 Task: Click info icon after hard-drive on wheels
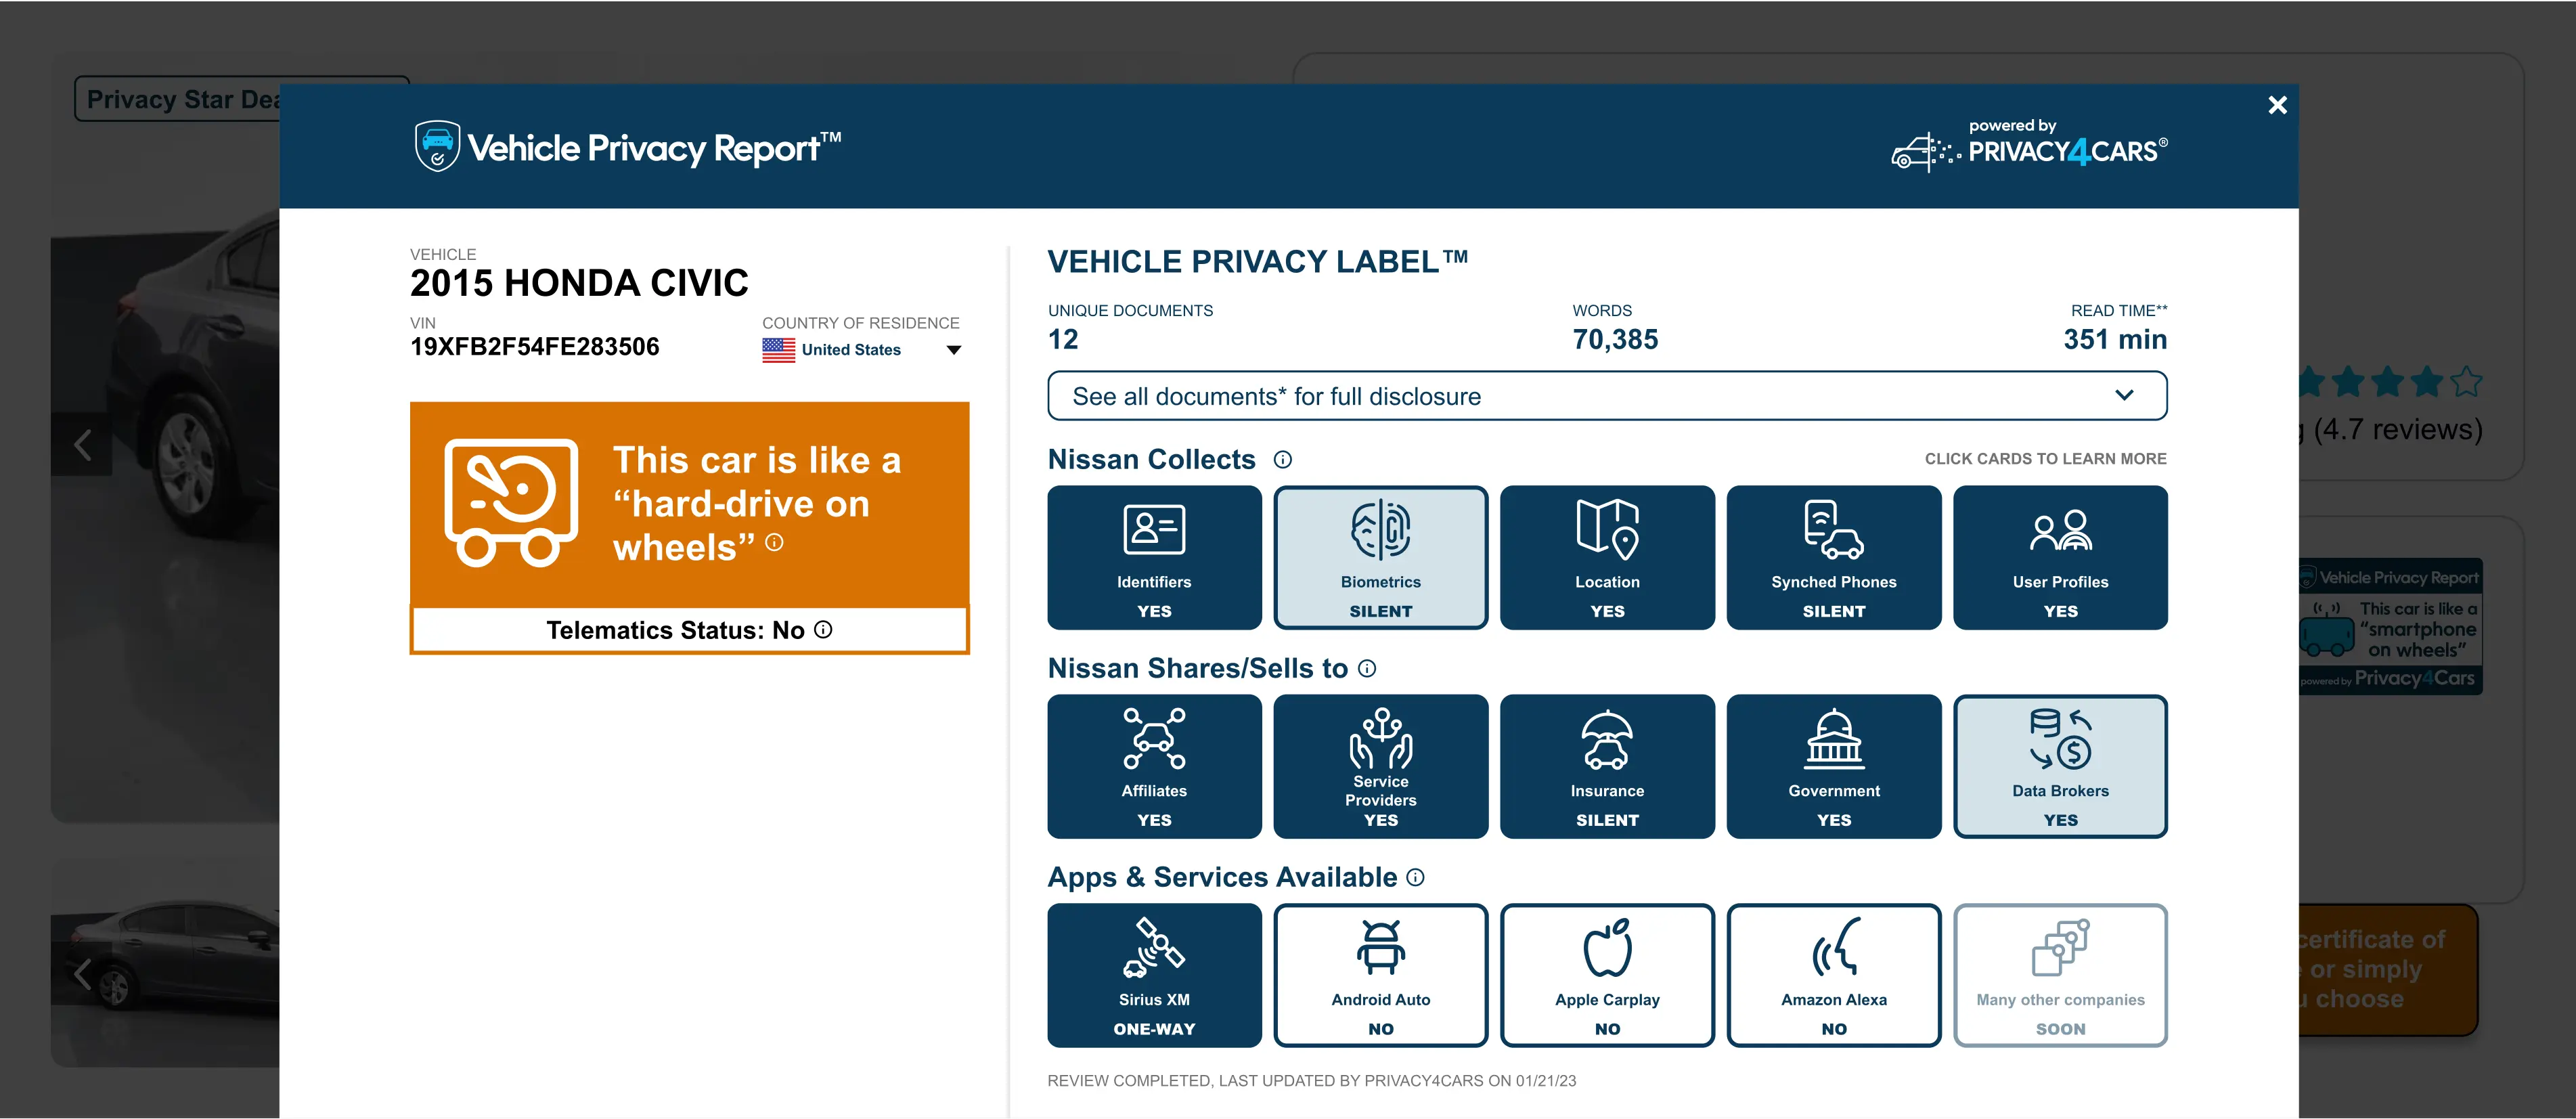click(774, 543)
